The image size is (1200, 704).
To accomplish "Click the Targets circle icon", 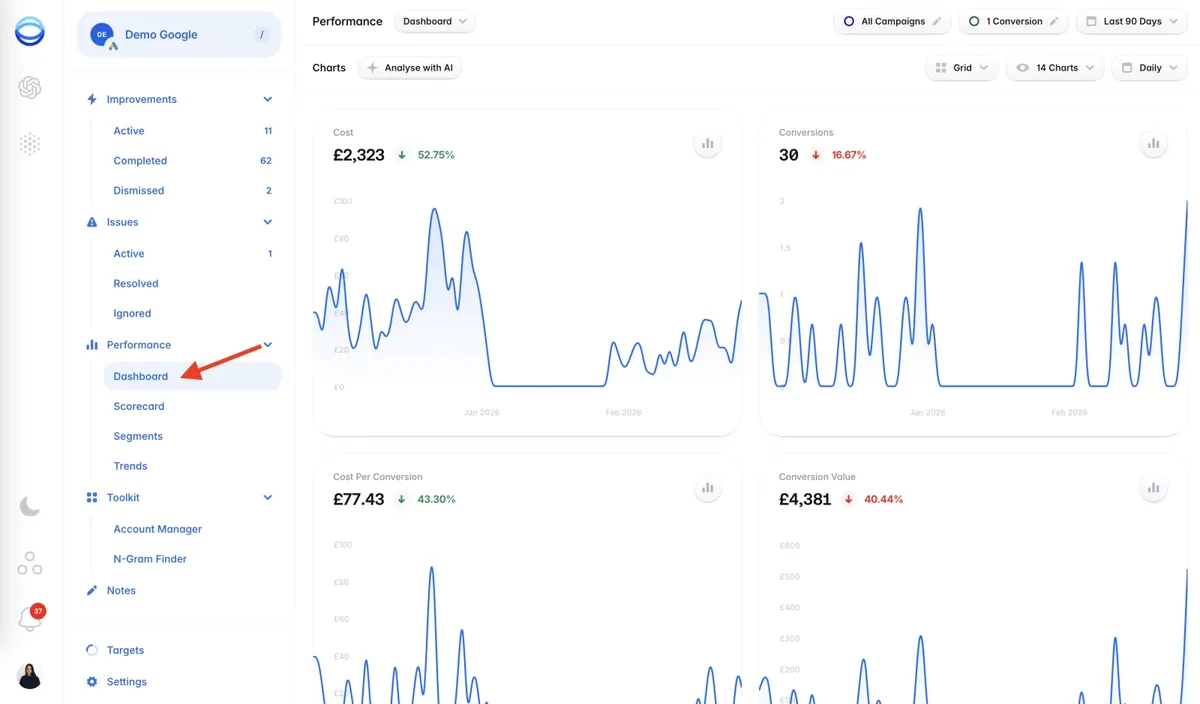I will point(92,650).
